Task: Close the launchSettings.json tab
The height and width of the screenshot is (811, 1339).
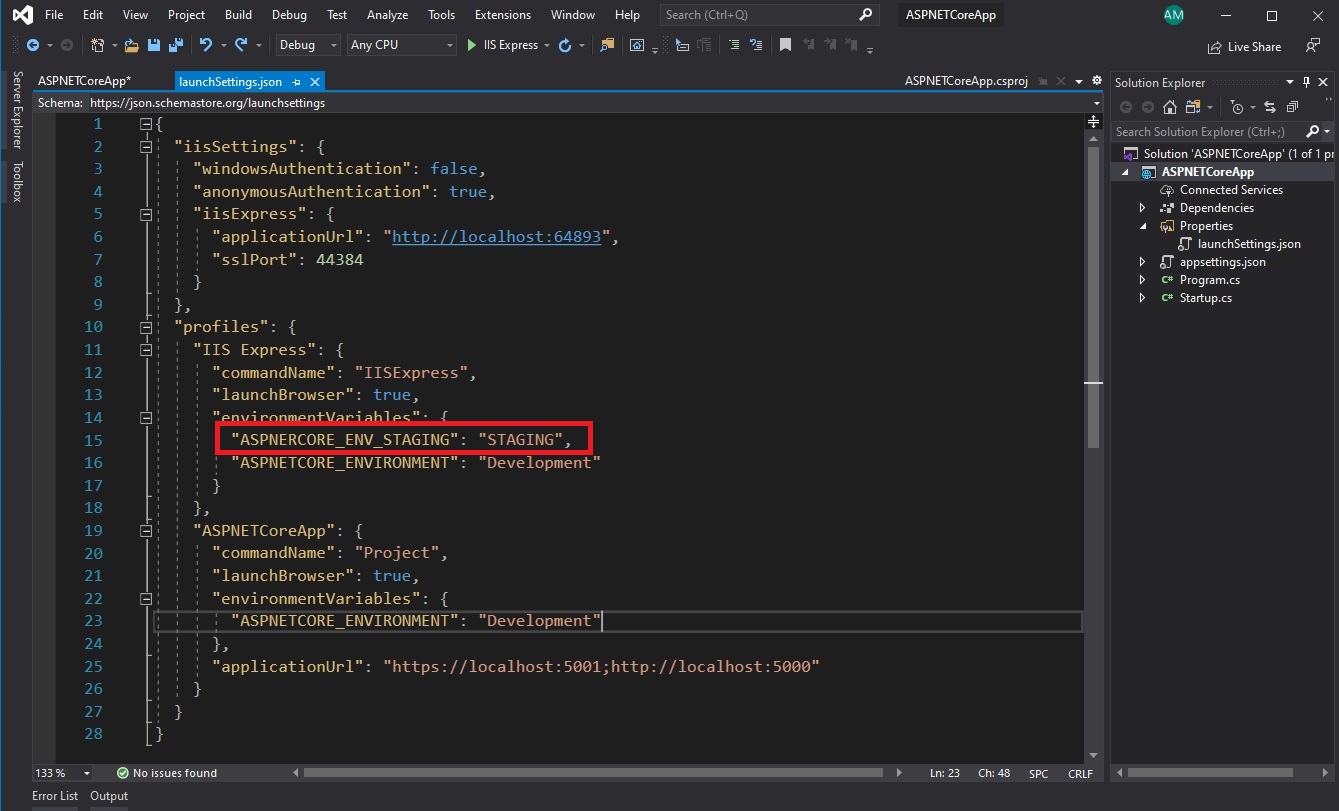Action: 315,82
